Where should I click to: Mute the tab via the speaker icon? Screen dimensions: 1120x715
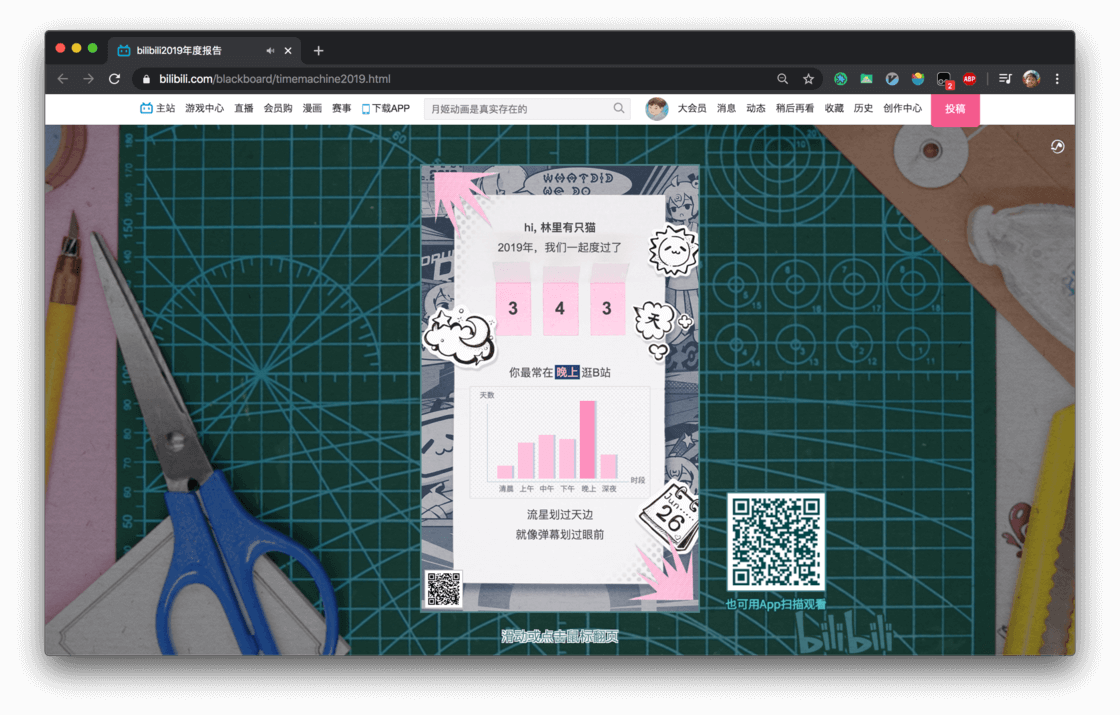click(270, 51)
